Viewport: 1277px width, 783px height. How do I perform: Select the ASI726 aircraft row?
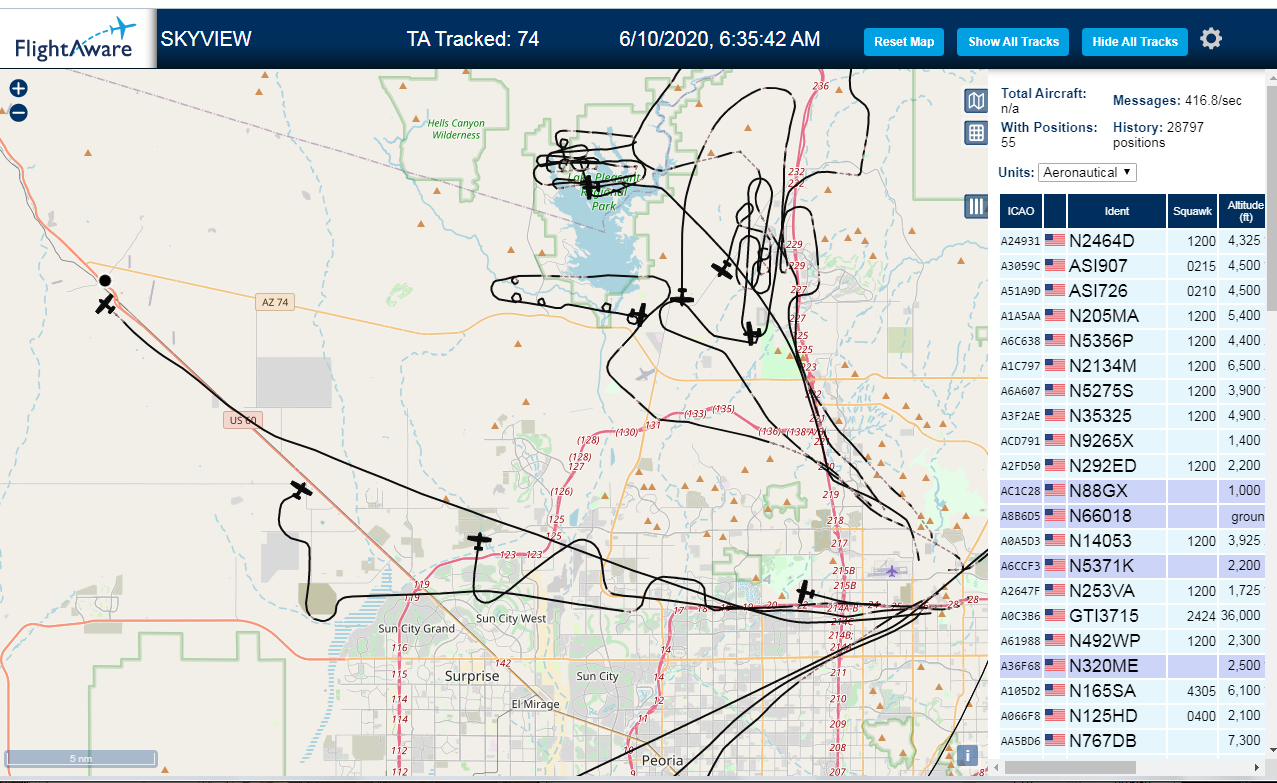tap(1132, 291)
